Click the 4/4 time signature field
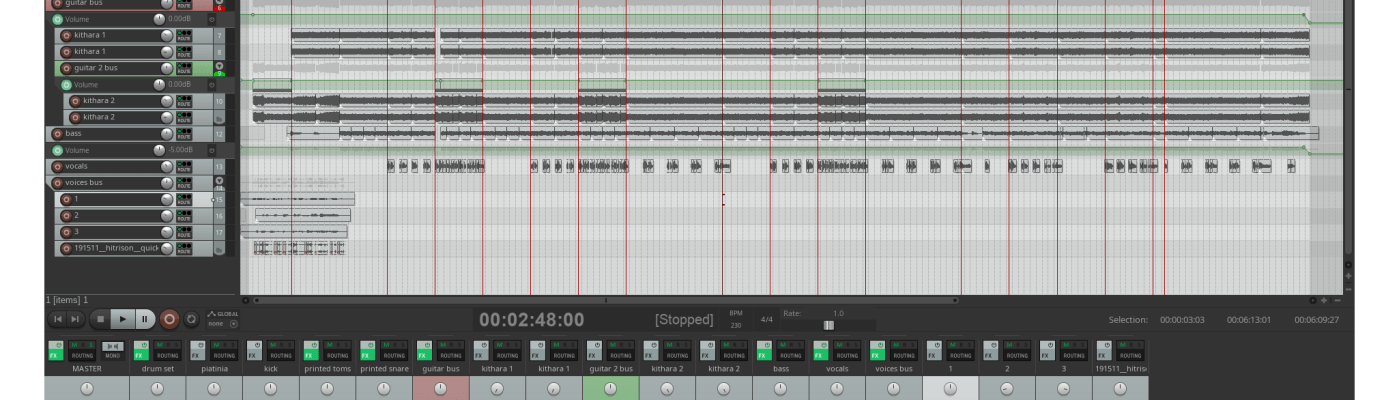1399x400 pixels. point(766,320)
